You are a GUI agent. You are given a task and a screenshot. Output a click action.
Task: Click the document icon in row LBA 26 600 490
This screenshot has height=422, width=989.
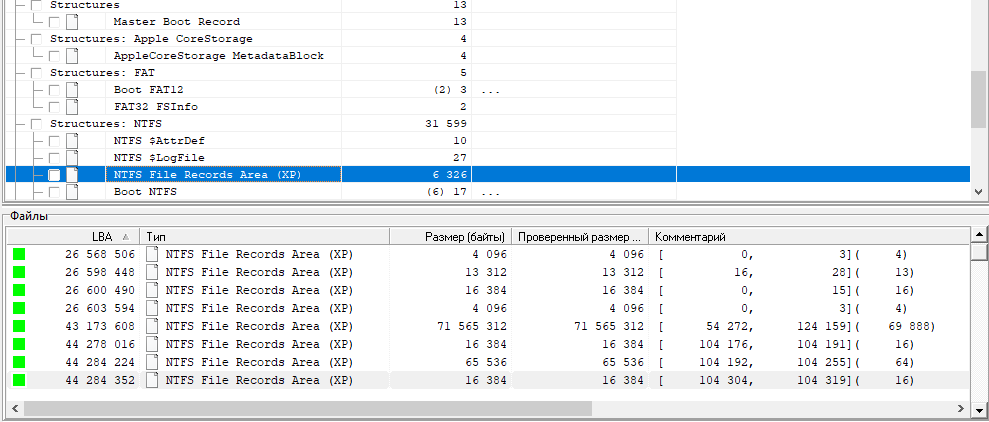(x=151, y=291)
